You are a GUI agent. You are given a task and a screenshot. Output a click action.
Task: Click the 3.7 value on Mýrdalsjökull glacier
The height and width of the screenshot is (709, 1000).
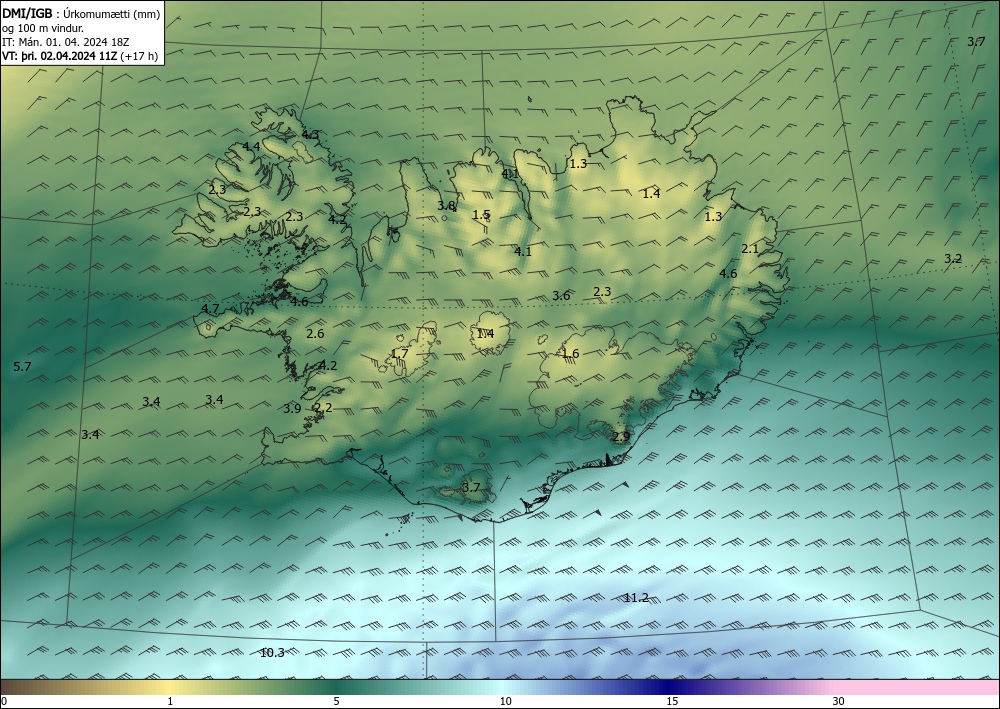(x=471, y=488)
